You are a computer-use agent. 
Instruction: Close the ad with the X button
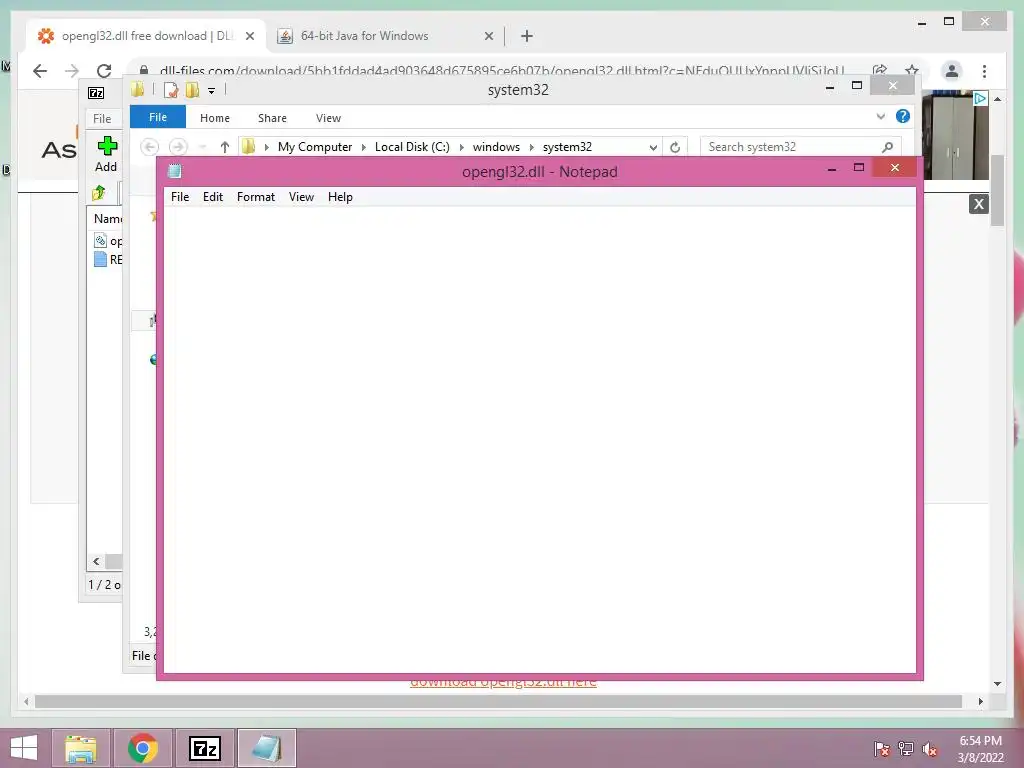(x=978, y=204)
